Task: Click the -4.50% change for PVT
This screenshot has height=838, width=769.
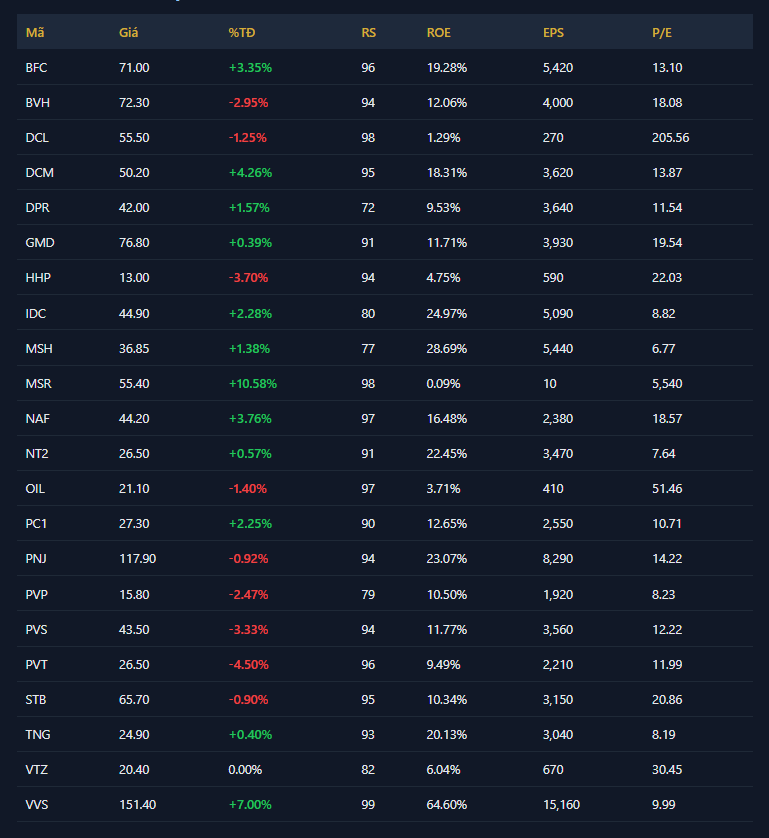Action: (248, 665)
